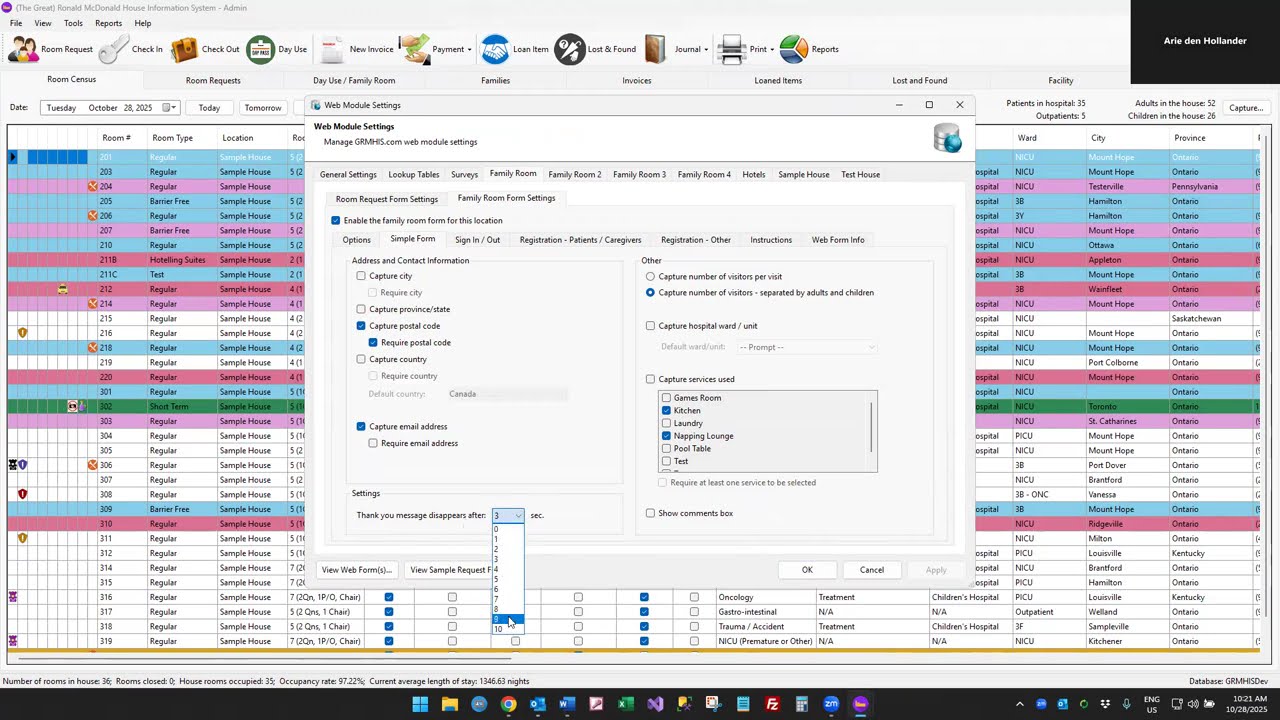Open the Web Form Info tab
This screenshot has width=1280, height=720.
838,240
